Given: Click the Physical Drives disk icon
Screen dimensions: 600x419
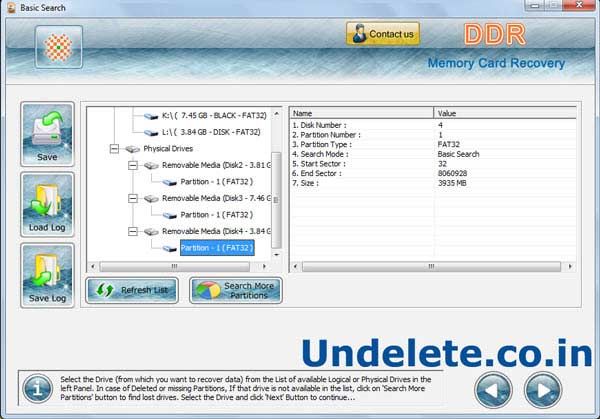Looking at the screenshot, I should (132, 149).
